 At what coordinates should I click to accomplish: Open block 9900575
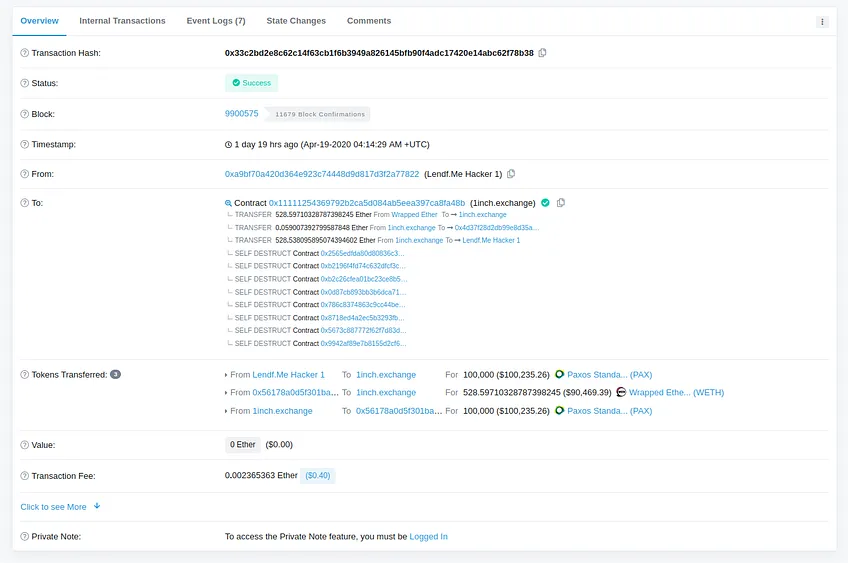click(242, 113)
